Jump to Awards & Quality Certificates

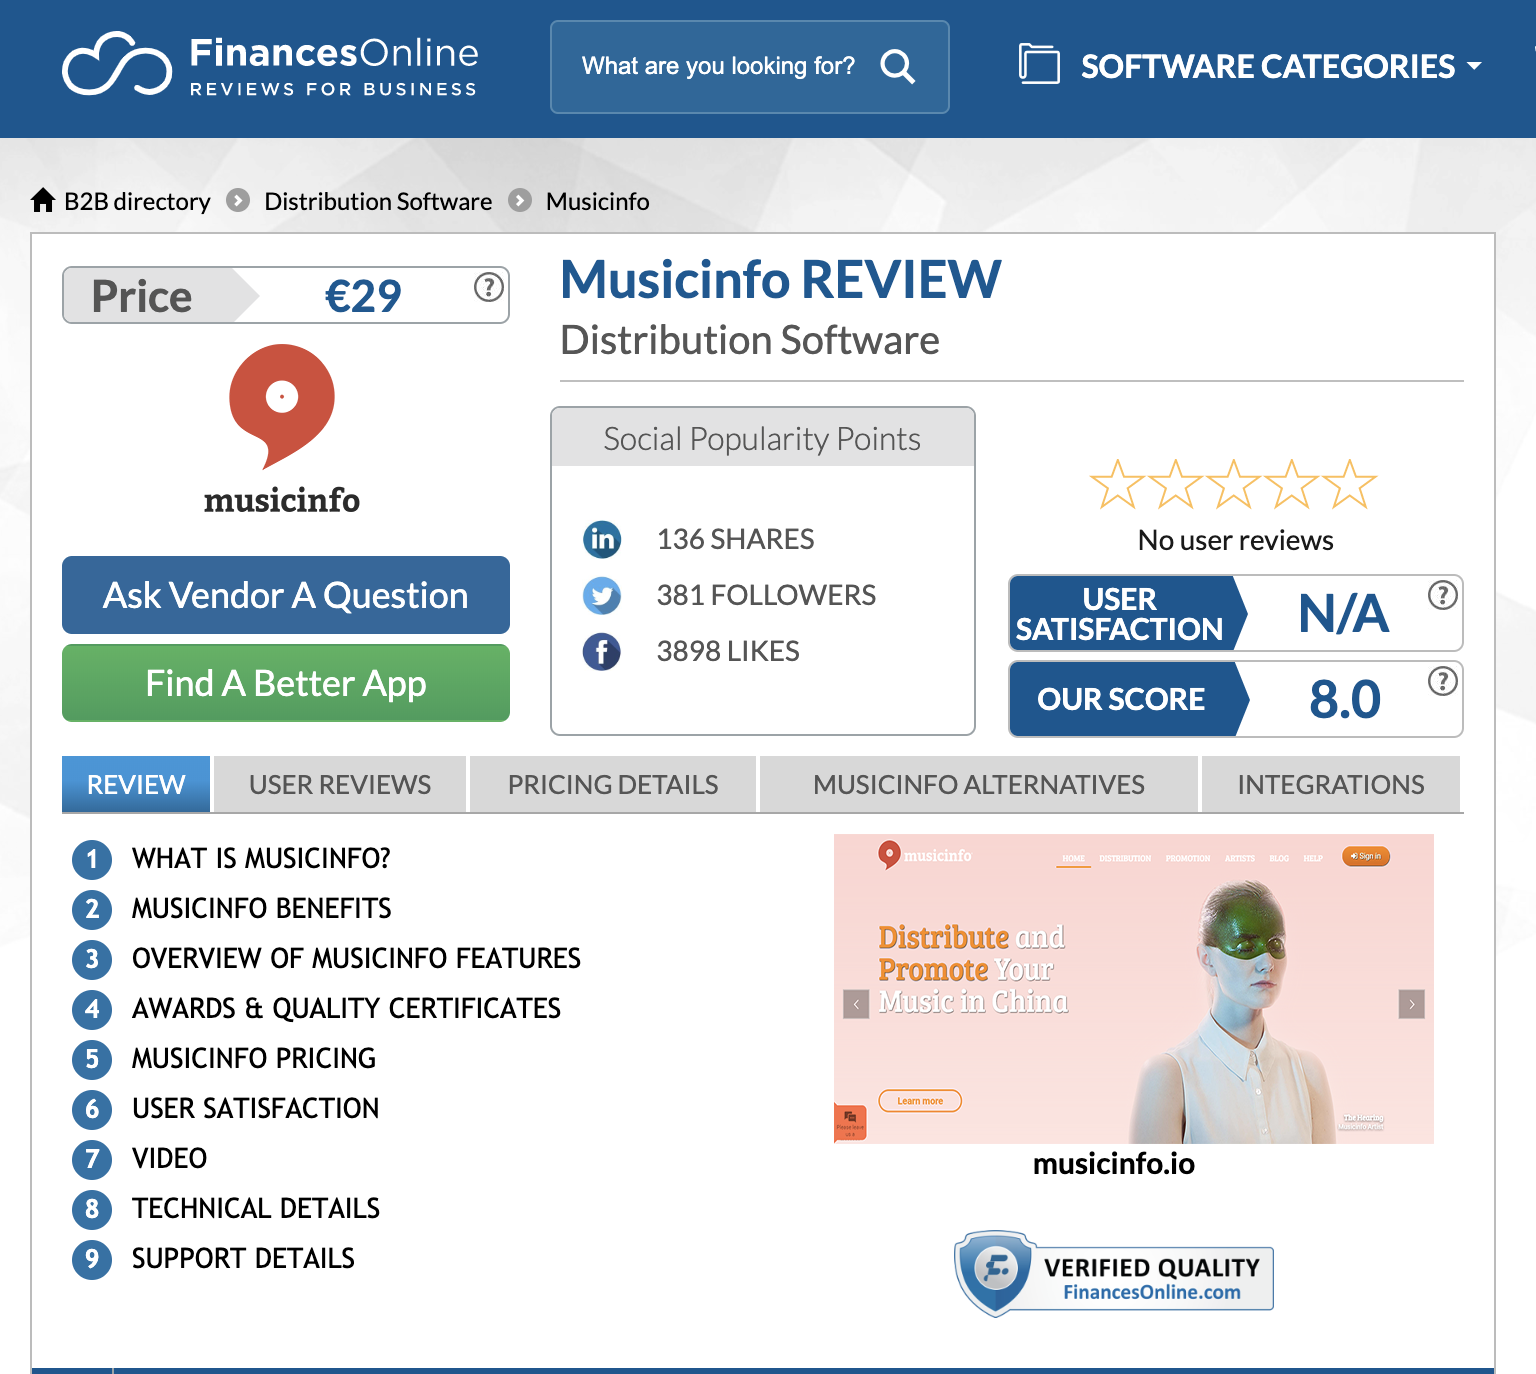coord(346,1008)
